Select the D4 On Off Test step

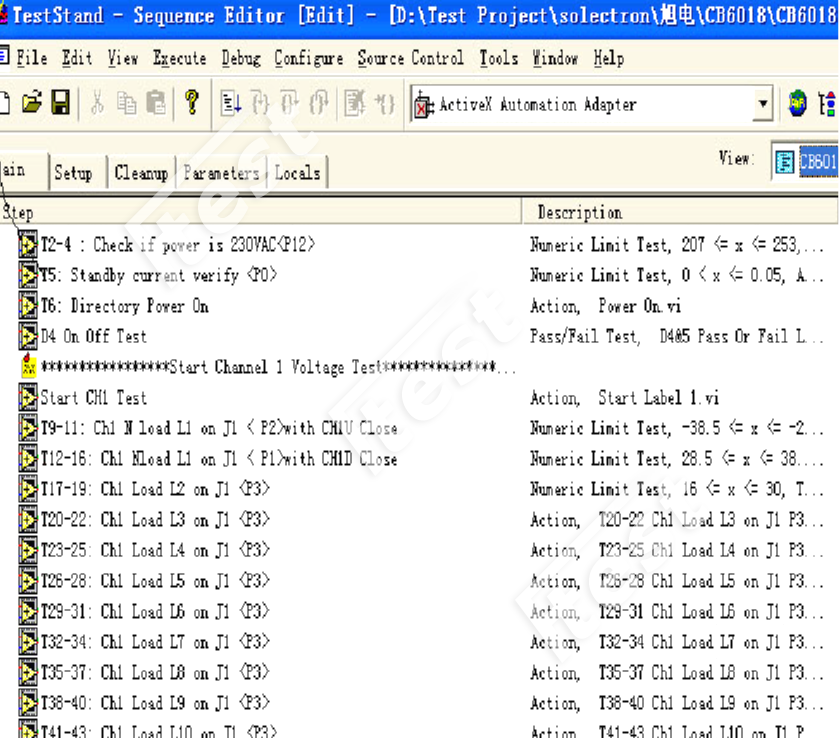point(93,337)
